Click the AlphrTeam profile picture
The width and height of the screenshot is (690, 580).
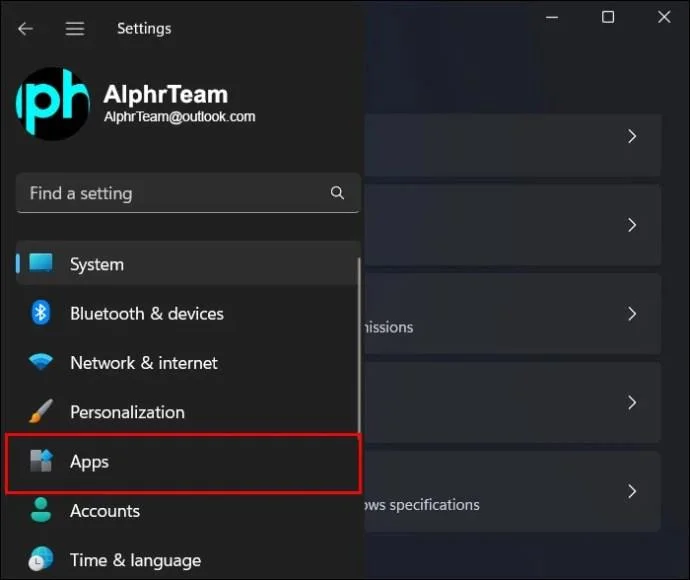(53, 104)
